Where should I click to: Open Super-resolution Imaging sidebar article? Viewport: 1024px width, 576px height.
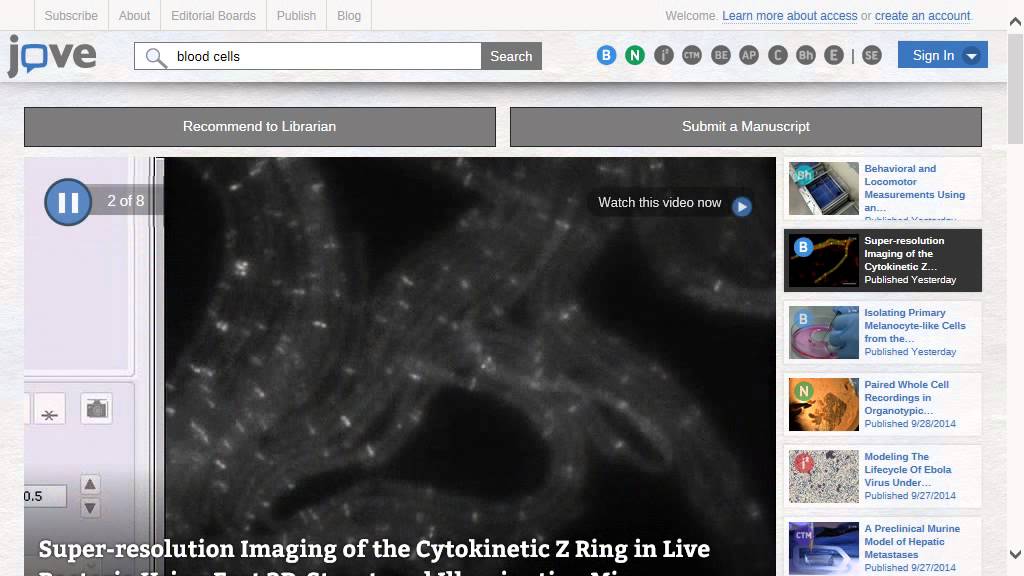[x=904, y=253]
